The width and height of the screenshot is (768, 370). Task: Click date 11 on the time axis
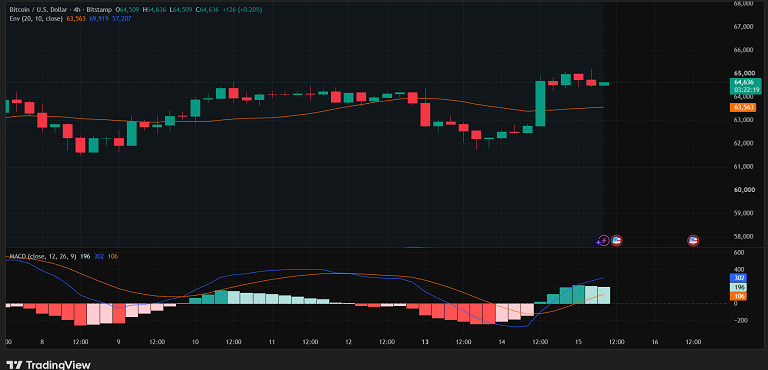click(x=271, y=342)
